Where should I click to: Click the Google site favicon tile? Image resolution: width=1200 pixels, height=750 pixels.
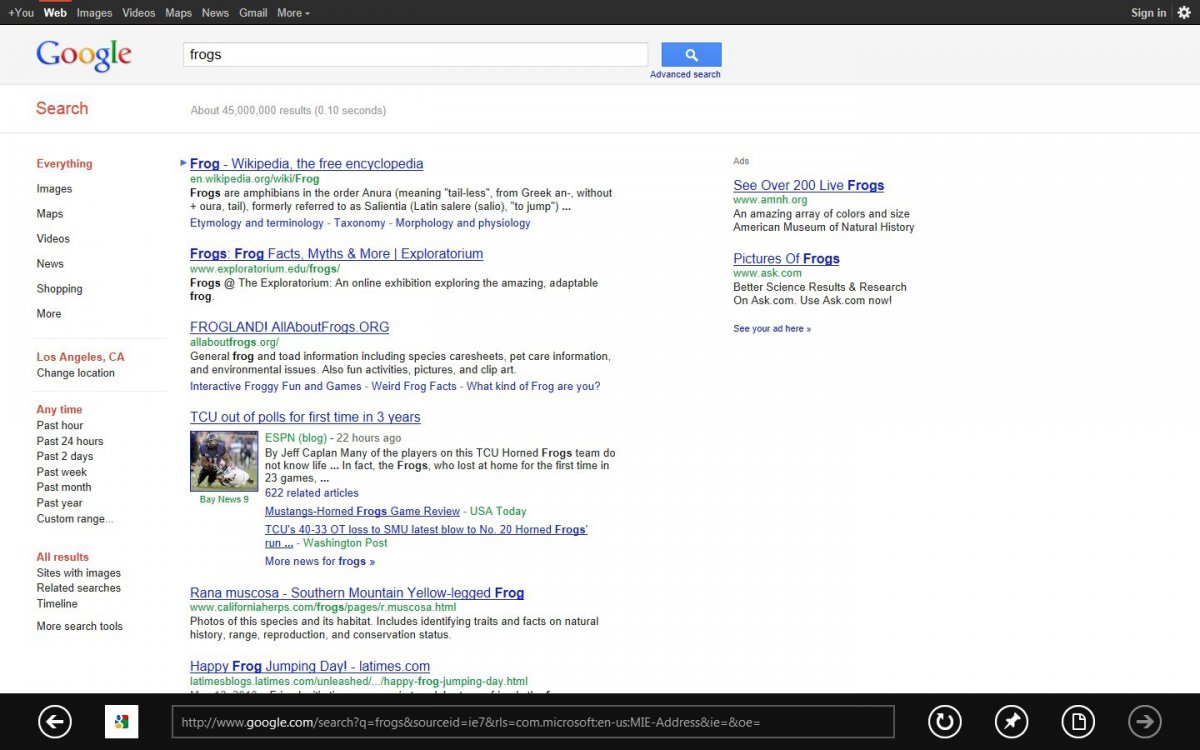coord(121,721)
